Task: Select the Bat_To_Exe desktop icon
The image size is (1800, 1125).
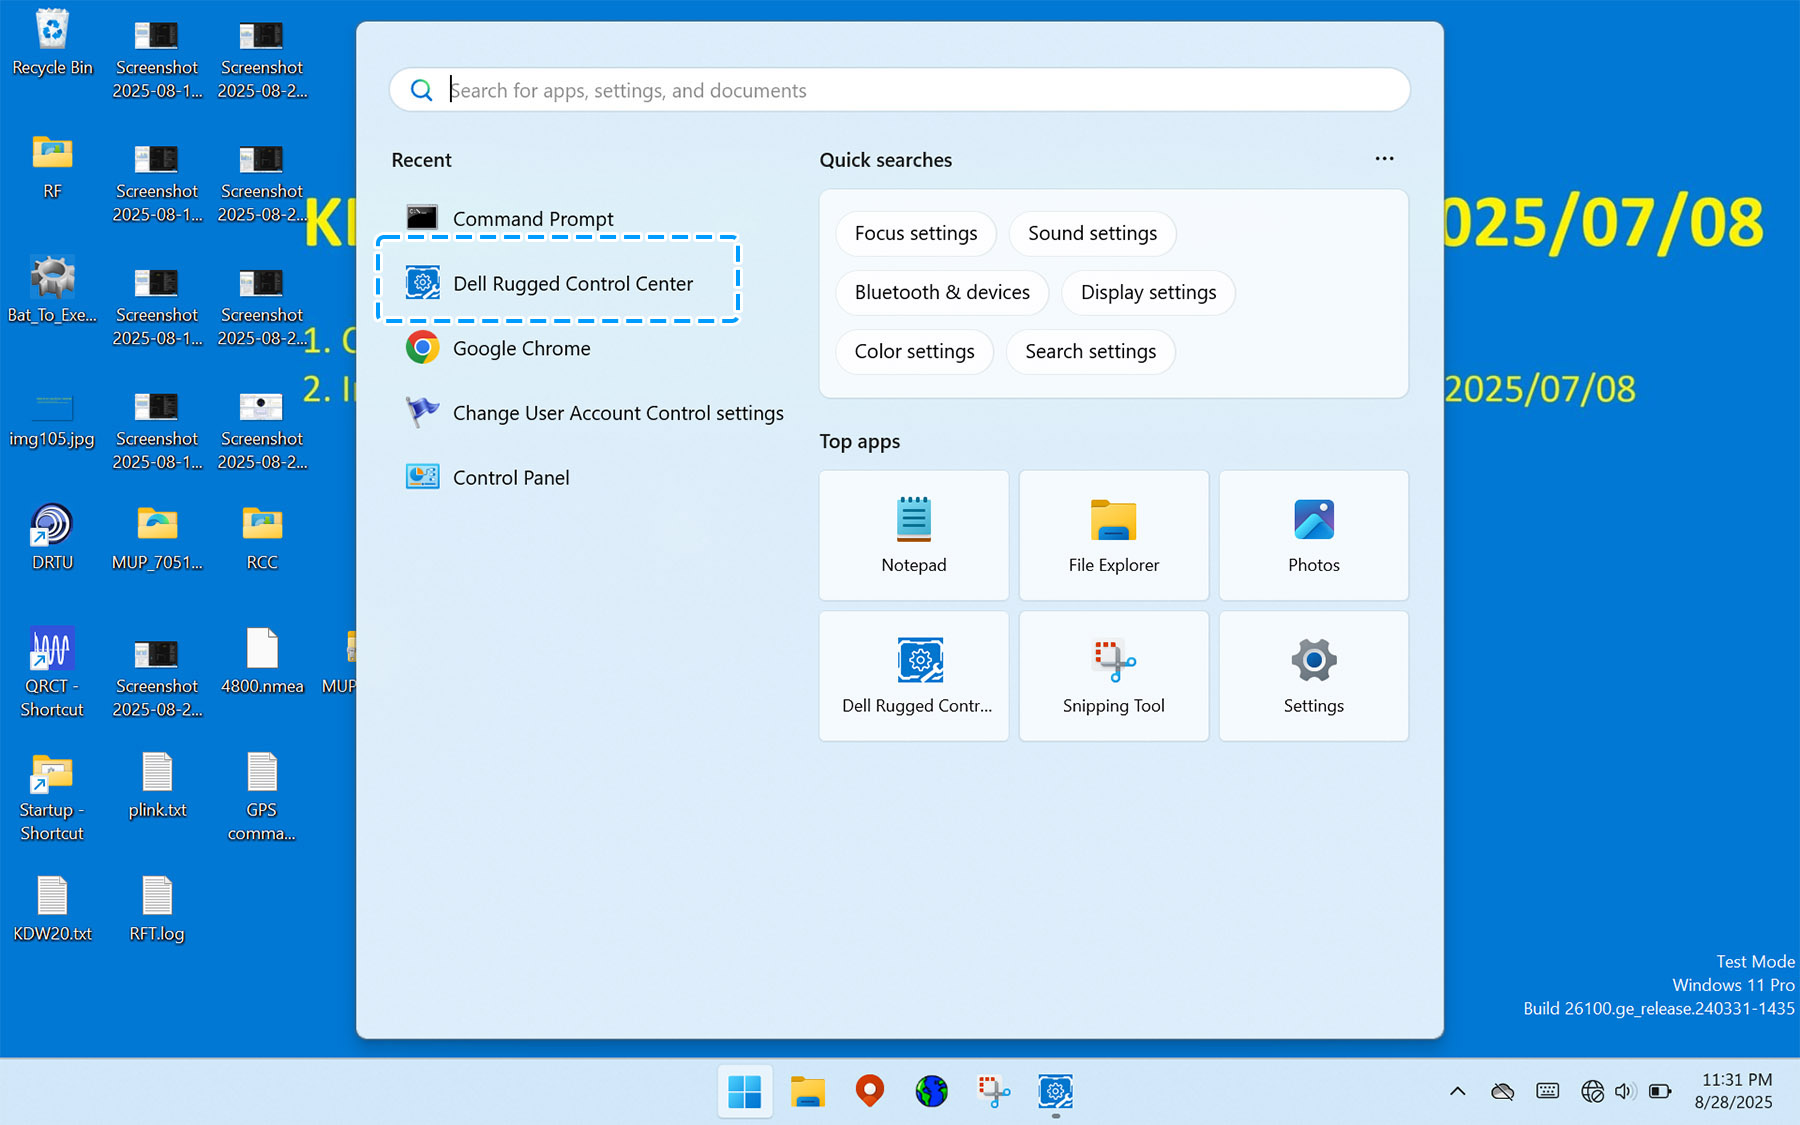Action: click(52, 291)
